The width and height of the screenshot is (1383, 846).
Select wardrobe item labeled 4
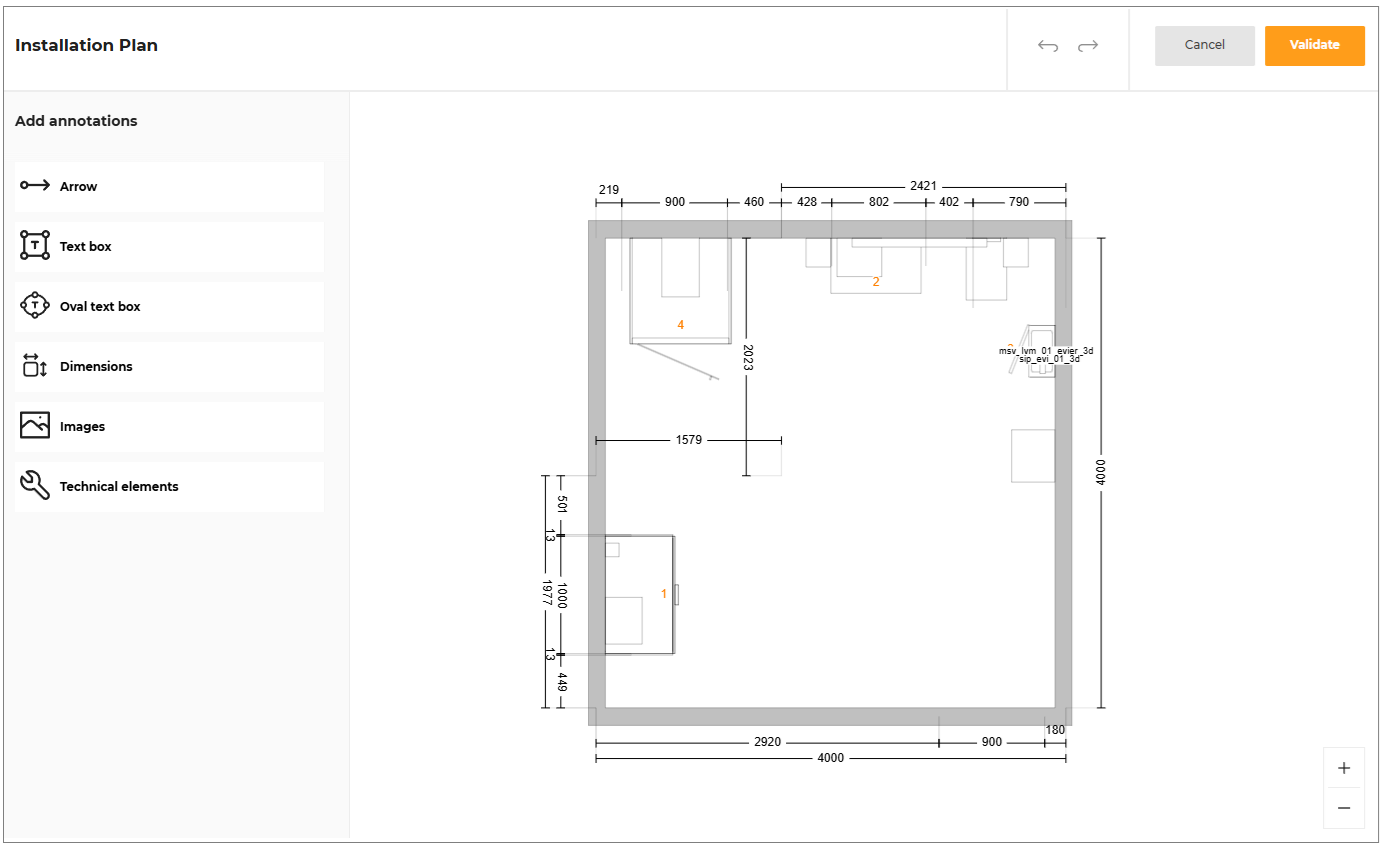point(680,324)
